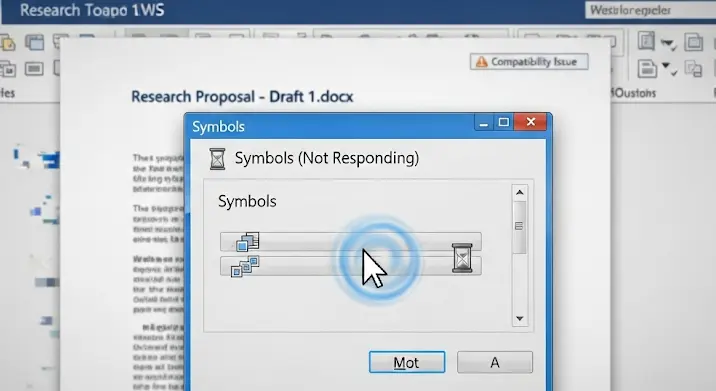Image resolution: width=716 pixels, height=391 pixels.
Task: Maximize the Symbols dialog window
Action: 504,122
